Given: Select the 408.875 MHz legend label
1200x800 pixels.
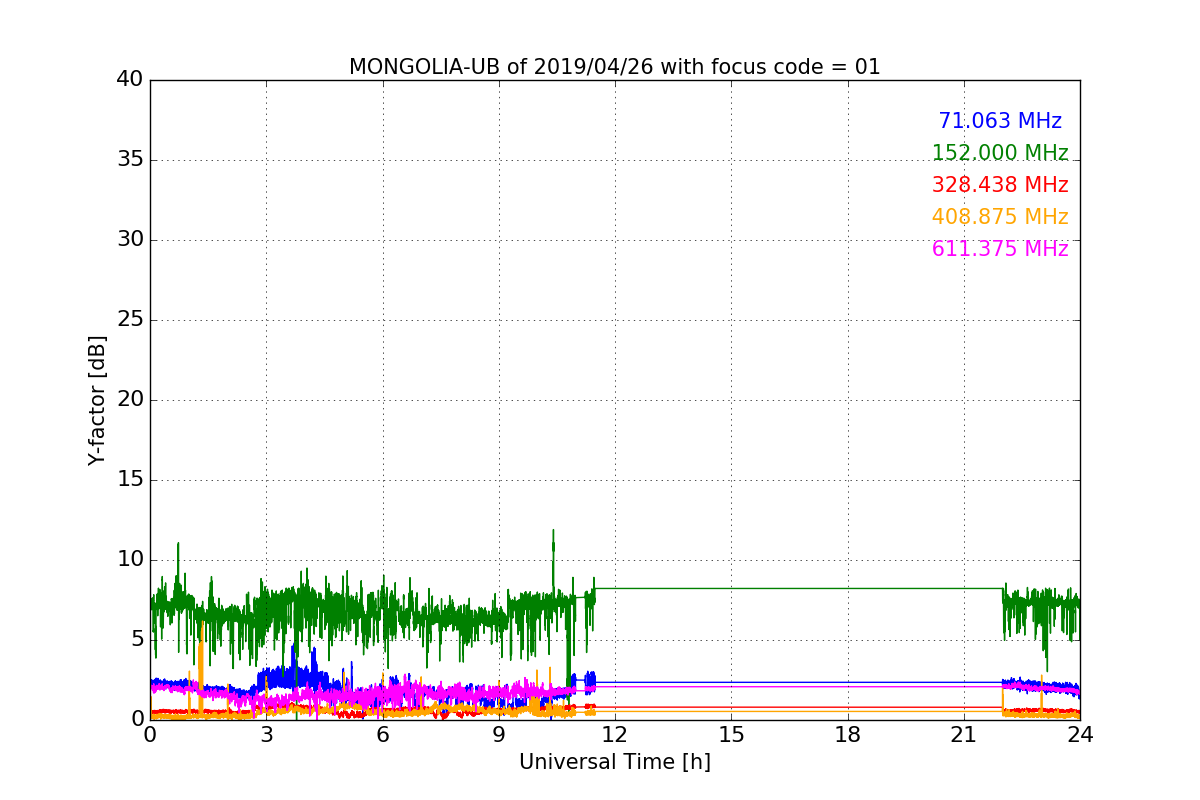Looking at the screenshot, I should [1000, 217].
